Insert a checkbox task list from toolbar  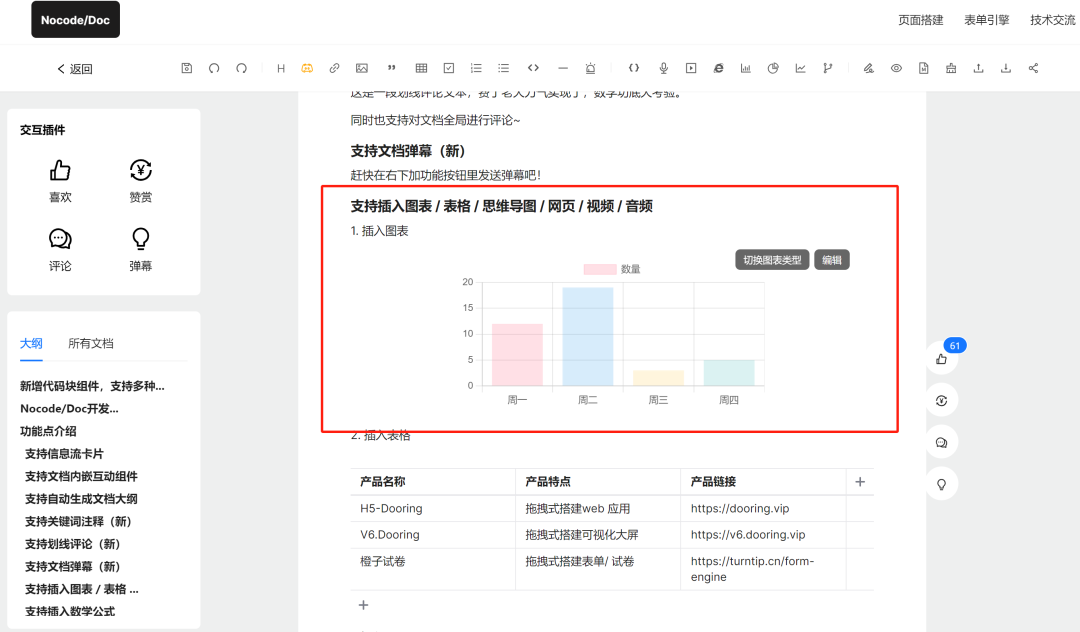click(449, 68)
